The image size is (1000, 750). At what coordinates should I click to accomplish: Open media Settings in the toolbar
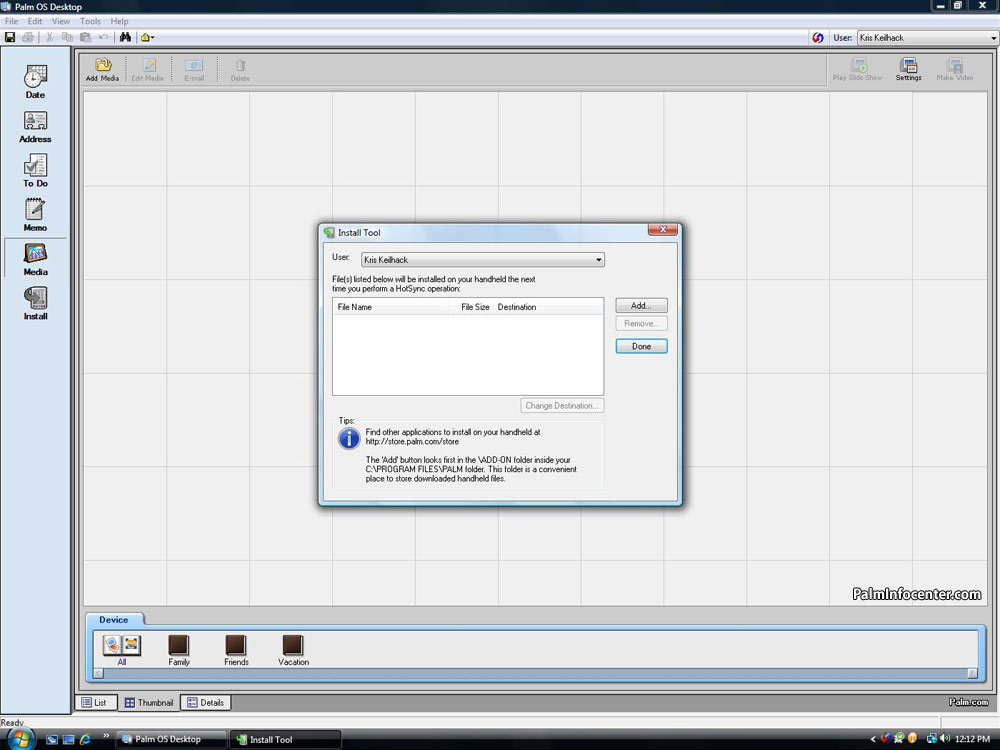pos(908,70)
